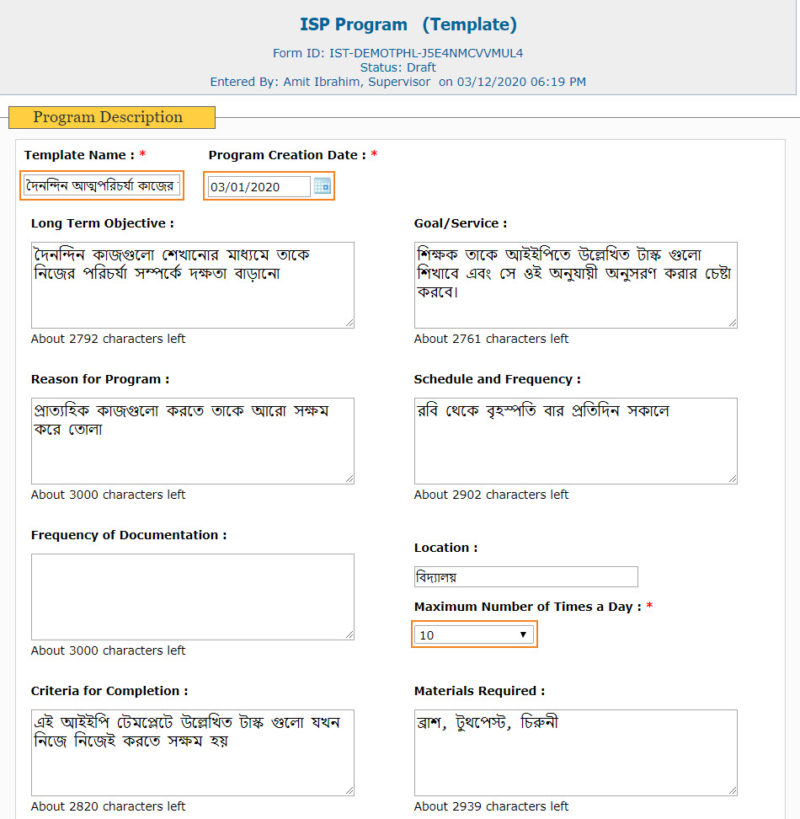The height and width of the screenshot is (819, 800).
Task: Click inside the Criteria for Completion textarea
Action: [x=192, y=753]
